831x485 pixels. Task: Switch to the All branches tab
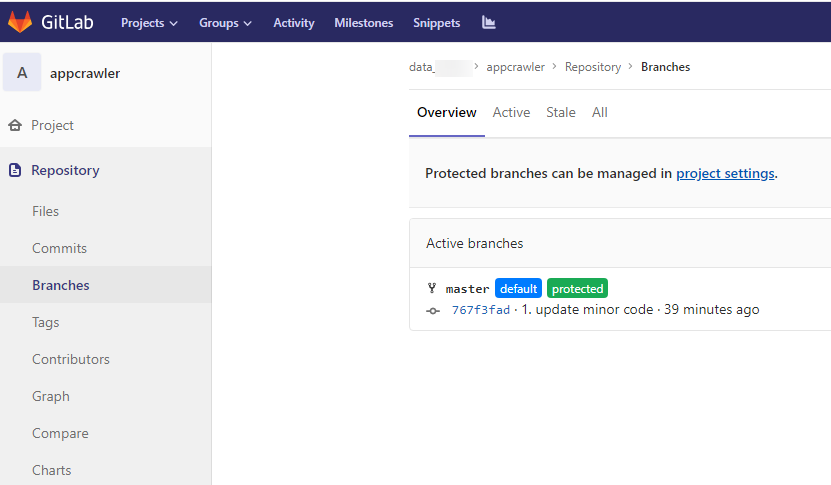(599, 112)
